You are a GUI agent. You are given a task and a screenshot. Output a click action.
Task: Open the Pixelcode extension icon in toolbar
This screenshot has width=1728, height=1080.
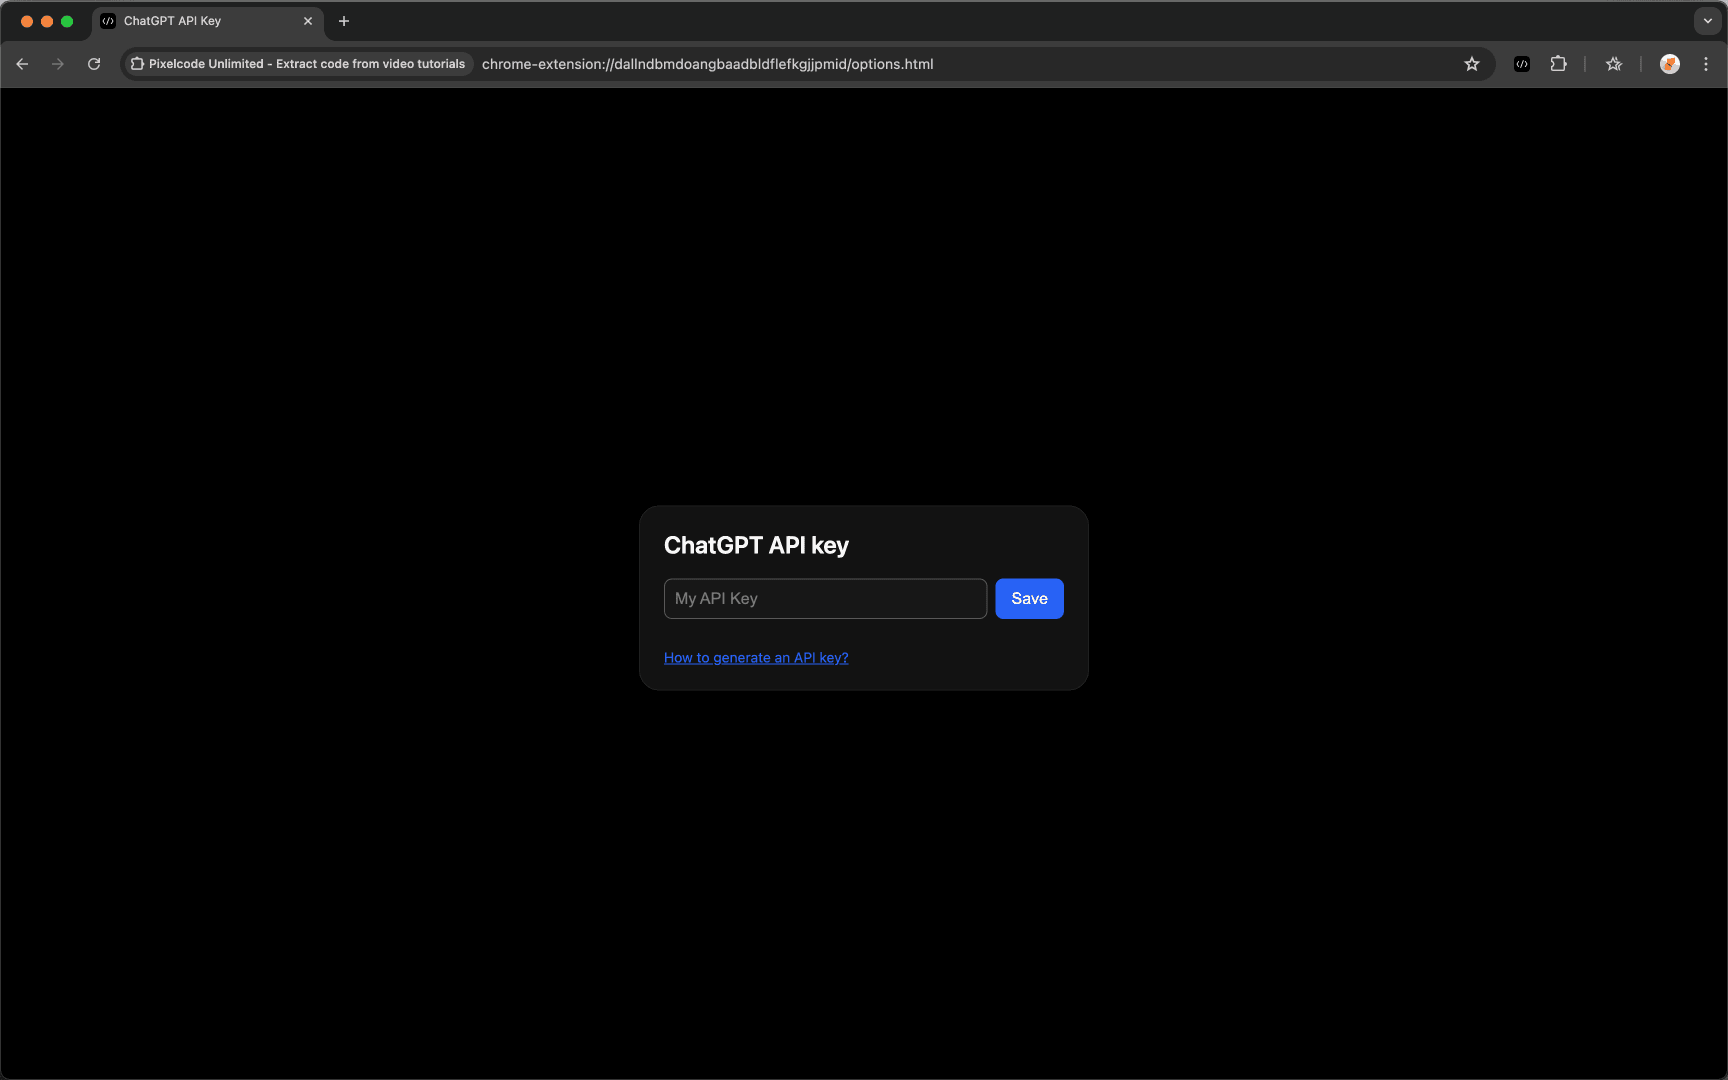(x=1522, y=64)
